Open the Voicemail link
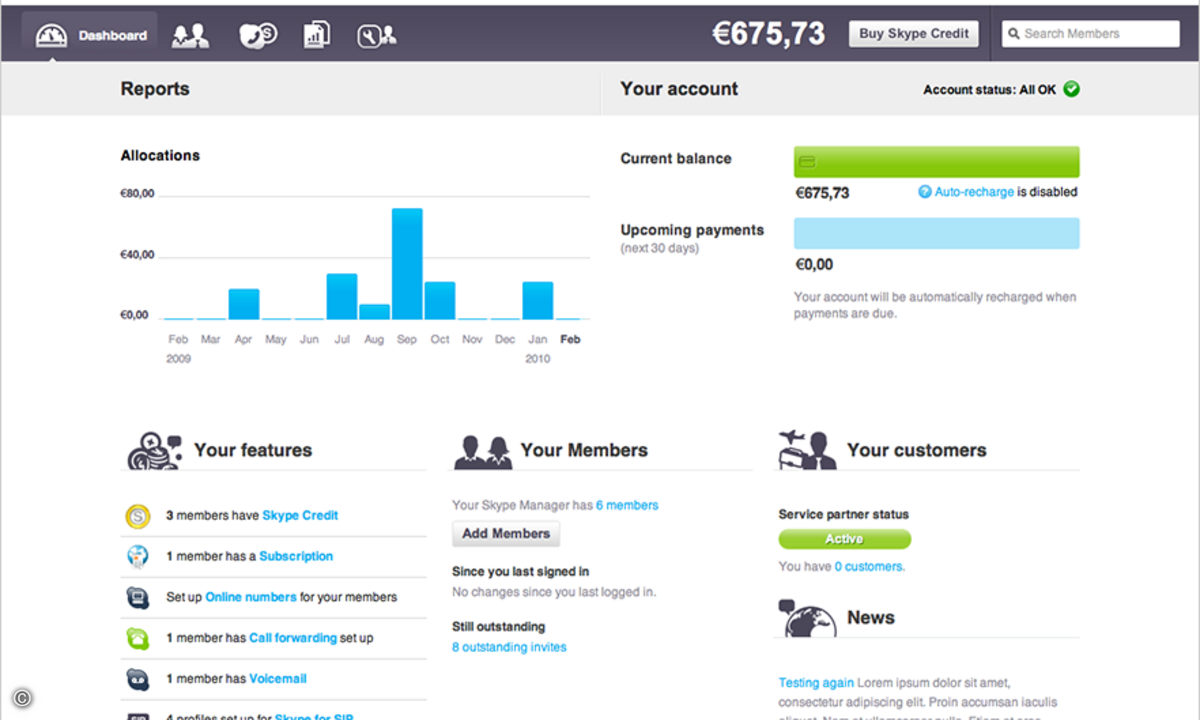Image resolution: width=1200 pixels, height=720 pixels. (278, 678)
